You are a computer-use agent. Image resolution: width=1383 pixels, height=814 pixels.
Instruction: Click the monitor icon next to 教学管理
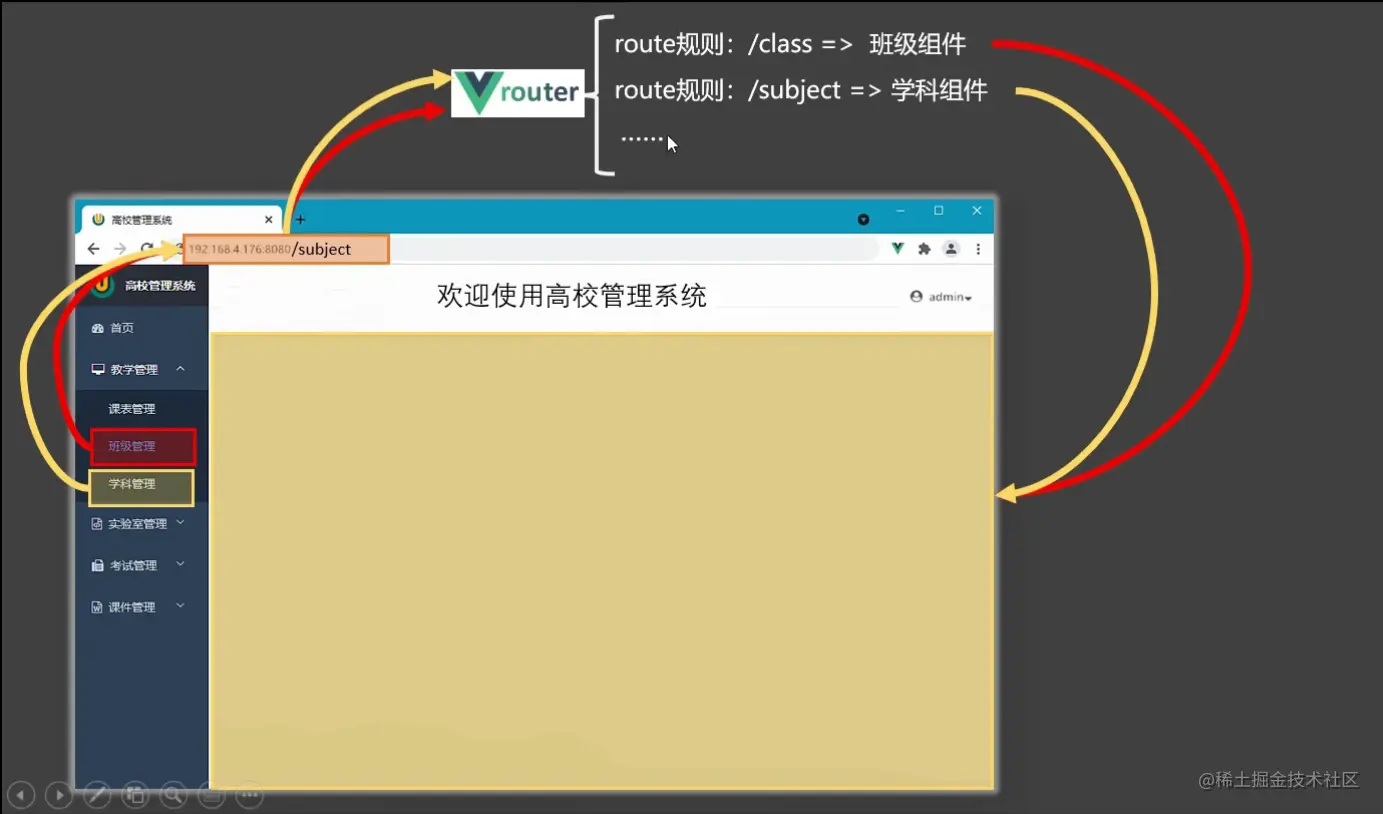click(x=96, y=368)
